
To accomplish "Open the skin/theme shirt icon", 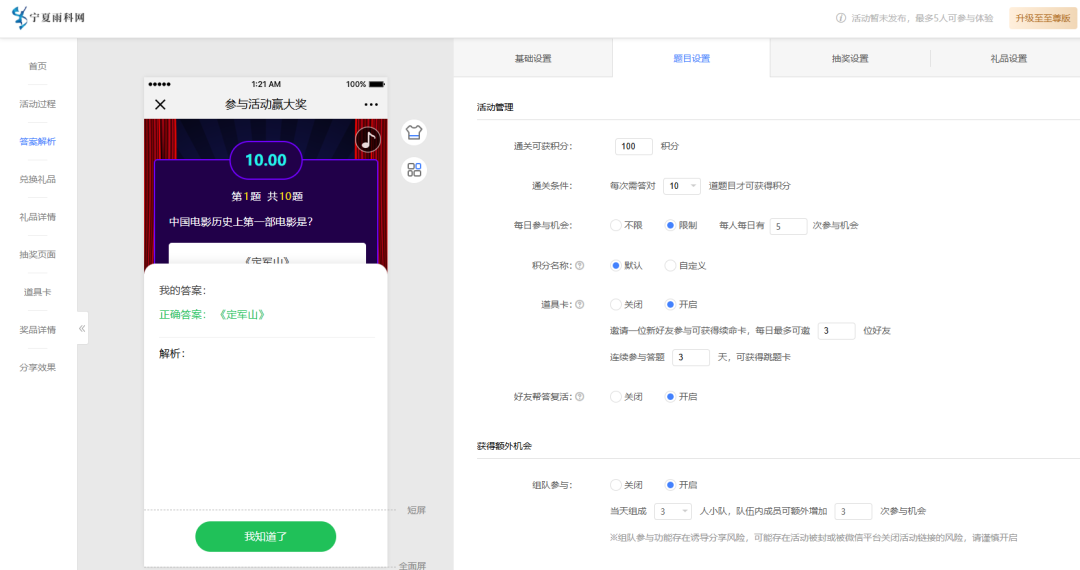I will point(414,132).
